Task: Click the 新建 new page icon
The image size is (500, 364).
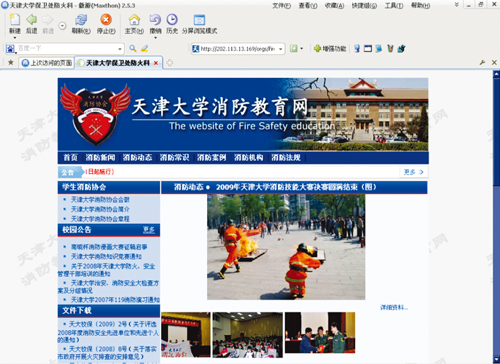Action: pyautogui.click(x=15, y=20)
